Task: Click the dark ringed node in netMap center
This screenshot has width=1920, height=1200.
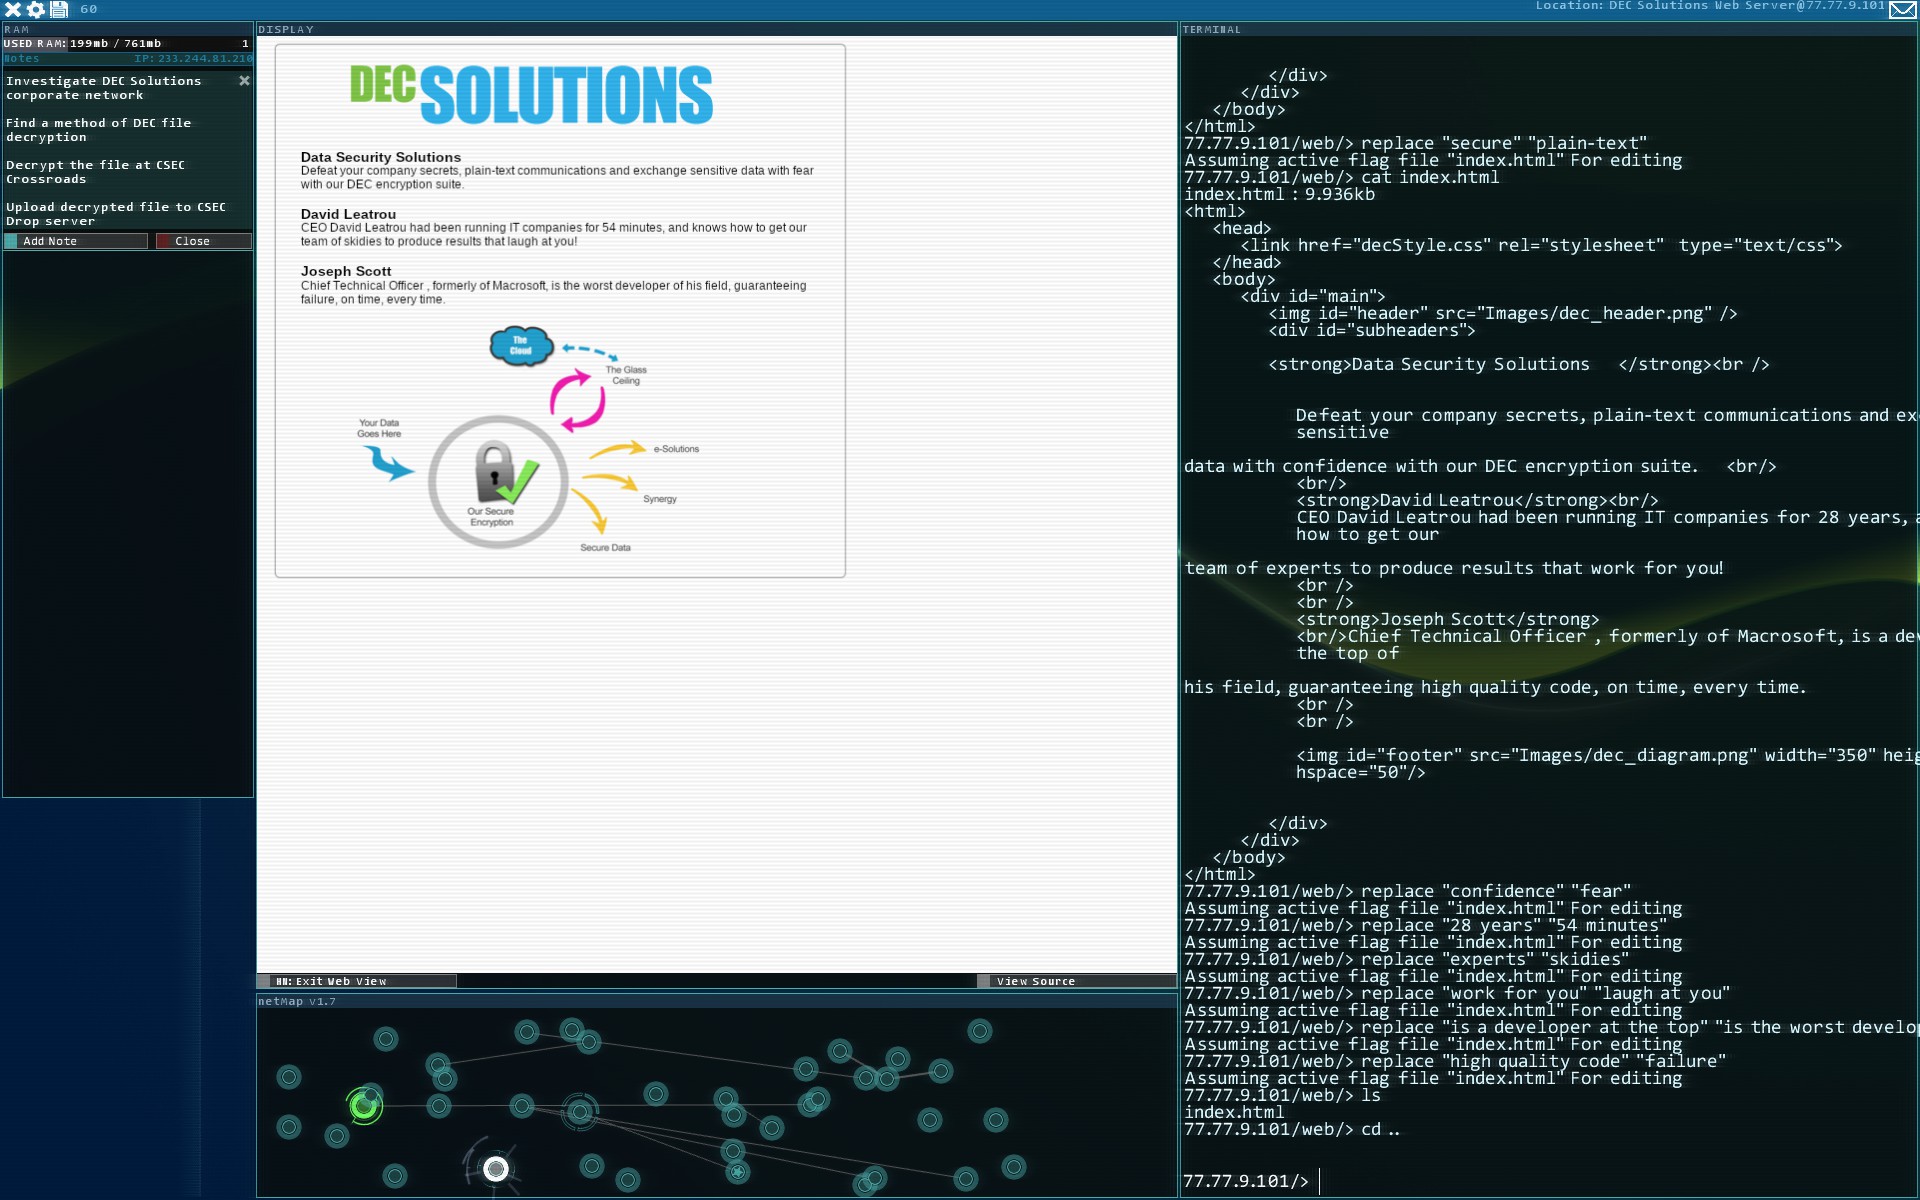Action: (x=580, y=1112)
